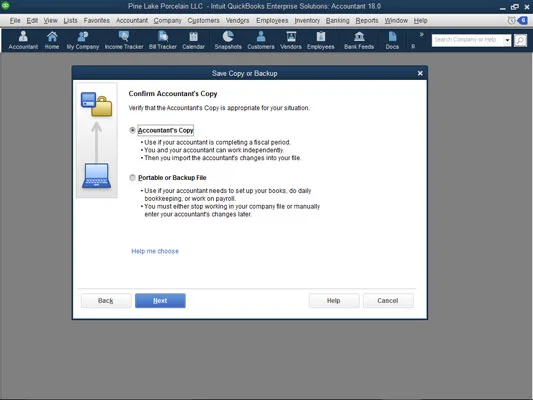Screen dimensions: 533x400
Task: Open the Banking menu
Action: [x=338, y=20]
